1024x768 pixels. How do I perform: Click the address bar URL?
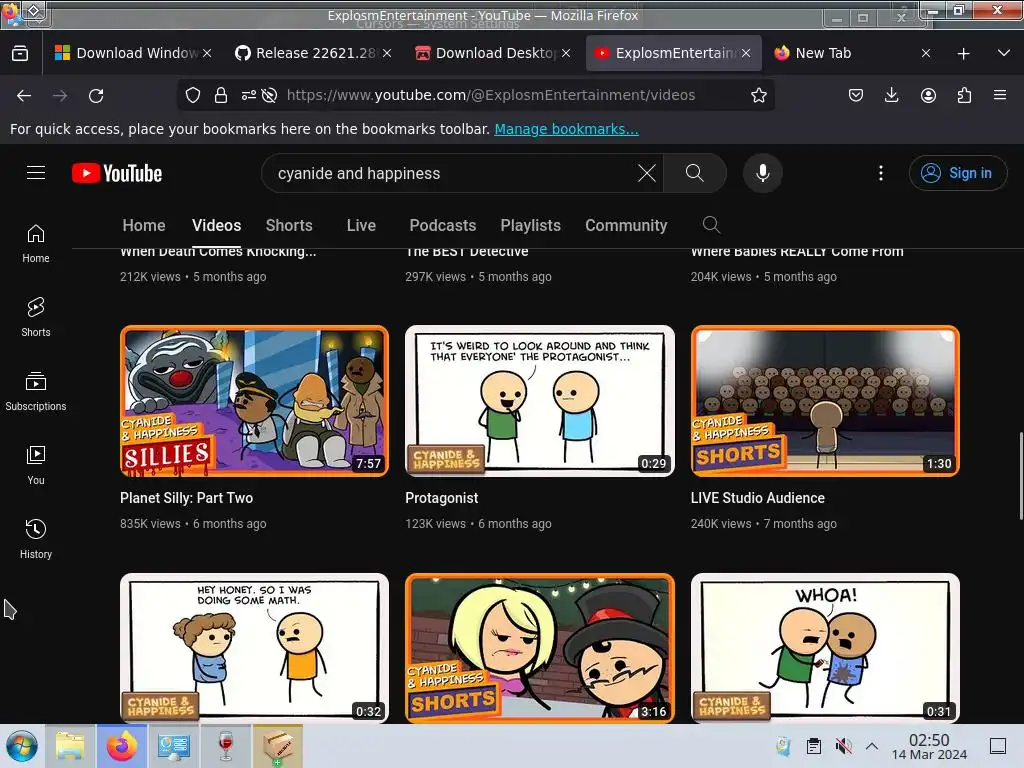tap(490, 95)
